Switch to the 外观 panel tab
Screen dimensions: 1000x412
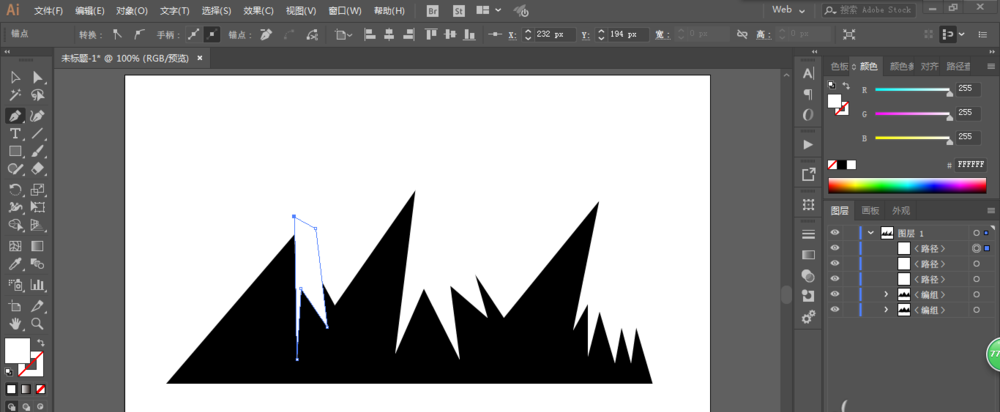point(901,210)
